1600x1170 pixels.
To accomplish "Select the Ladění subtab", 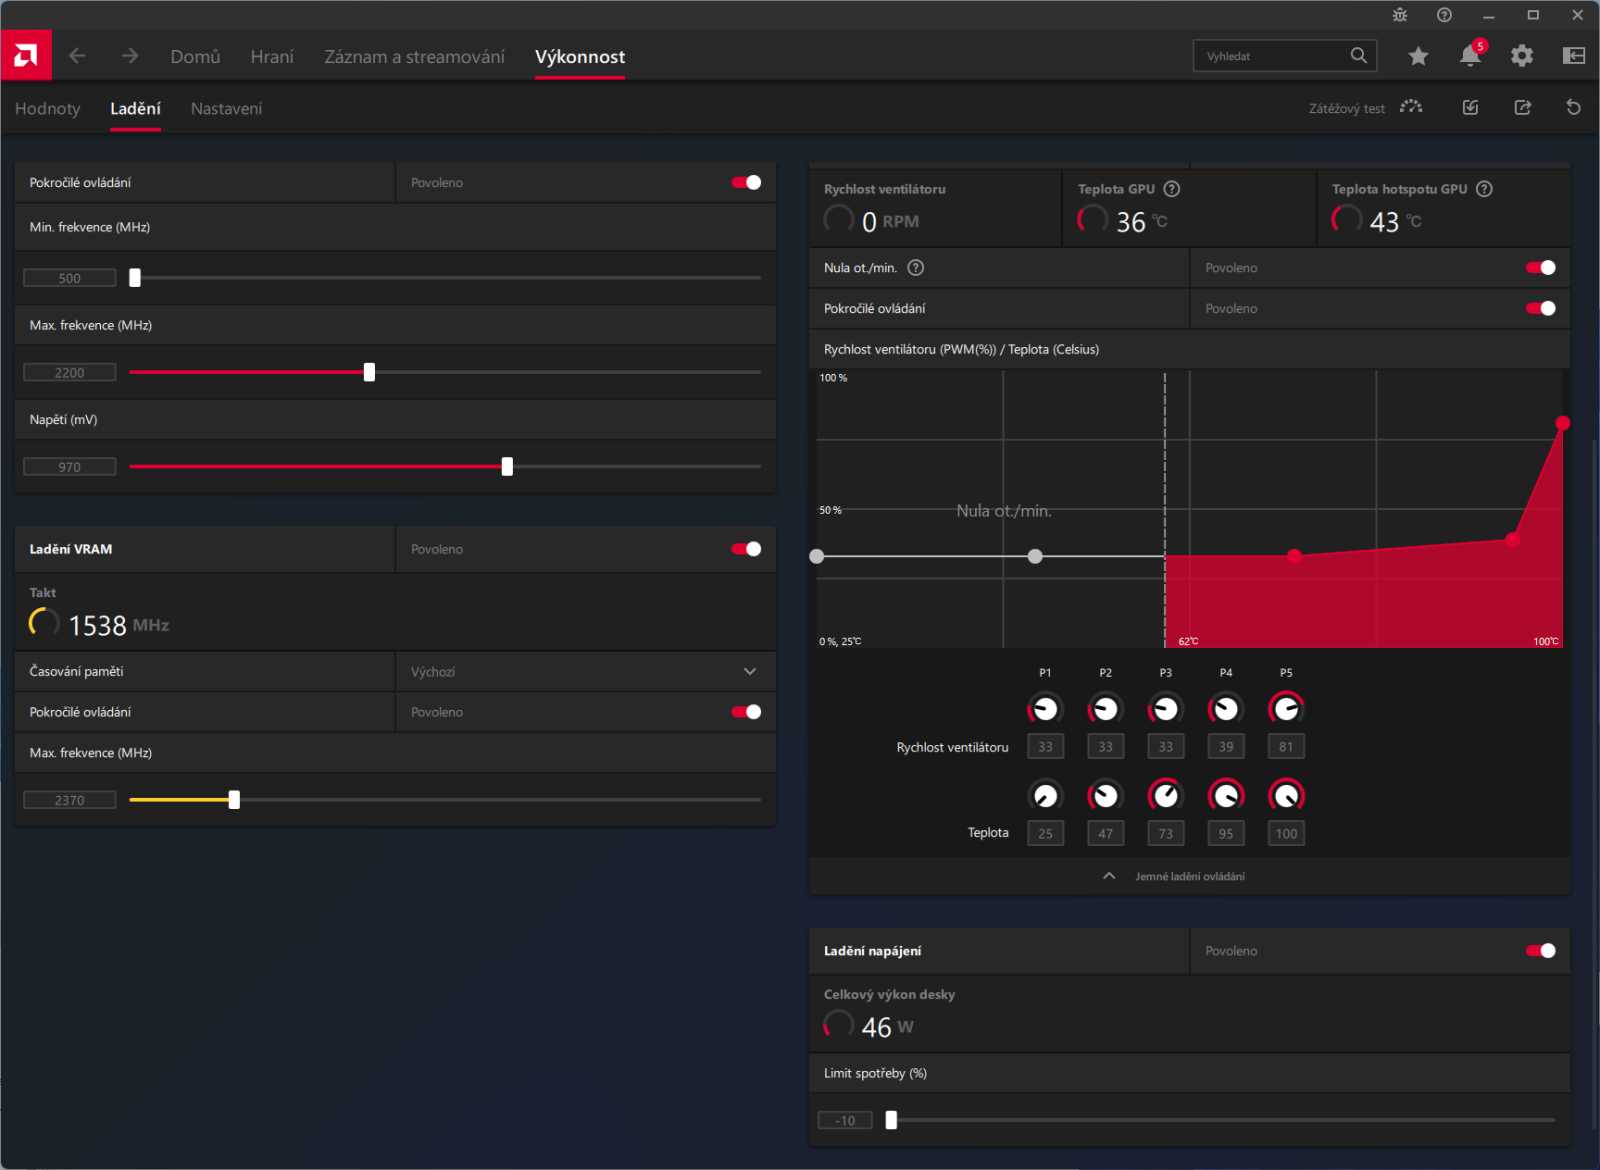I will click(135, 108).
